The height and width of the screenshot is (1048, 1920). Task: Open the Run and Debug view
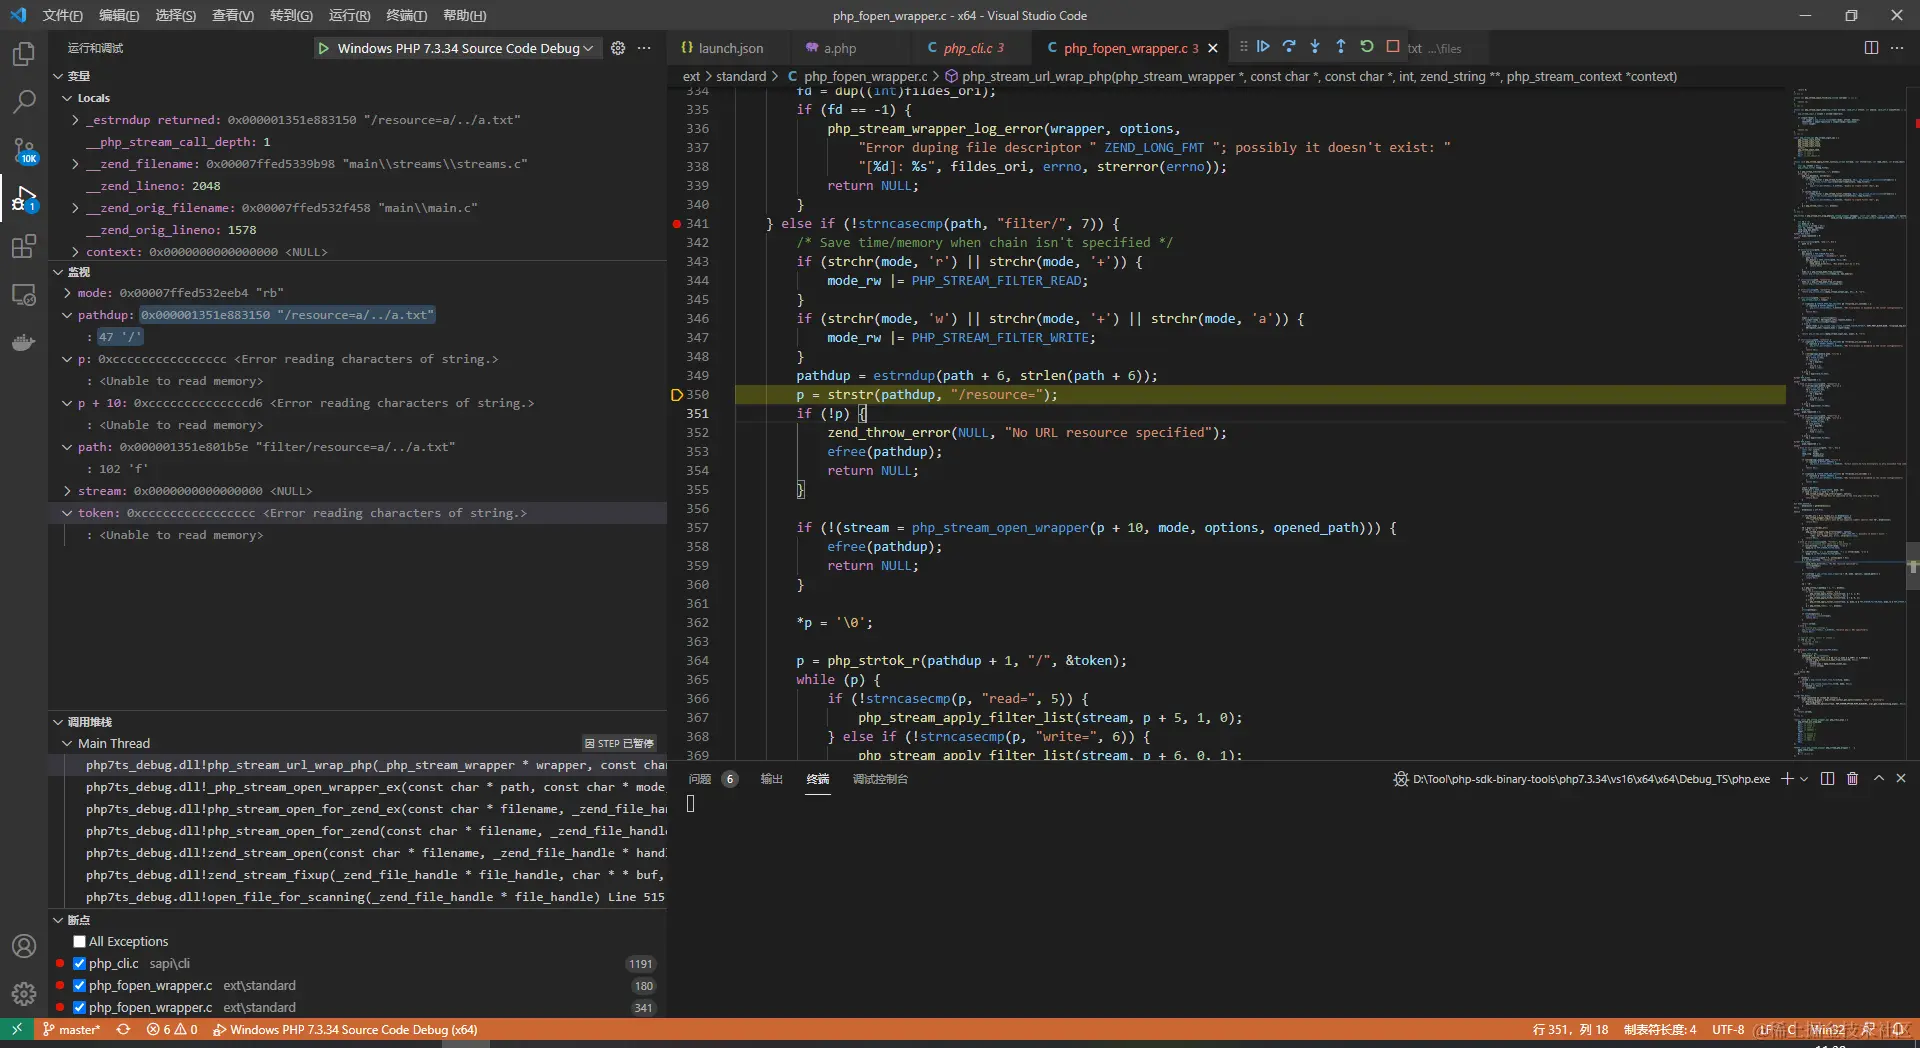[x=24, y=198]
